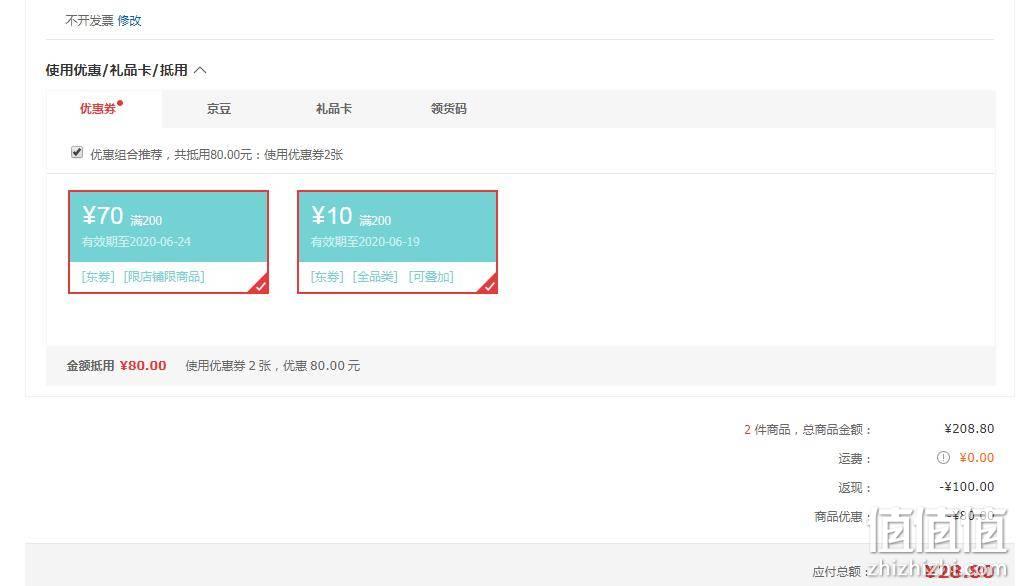Click the text 使用优惠券 2 张,优惠 80.00 元
1017x586 pixels.
(x=272, y=365)
